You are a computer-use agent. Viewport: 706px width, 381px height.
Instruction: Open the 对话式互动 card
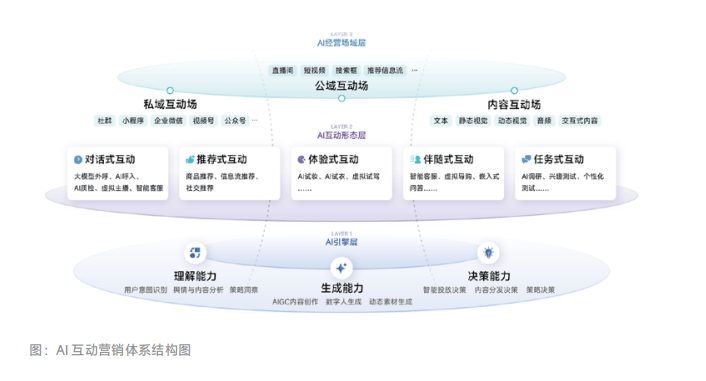[x=118, y=173]
